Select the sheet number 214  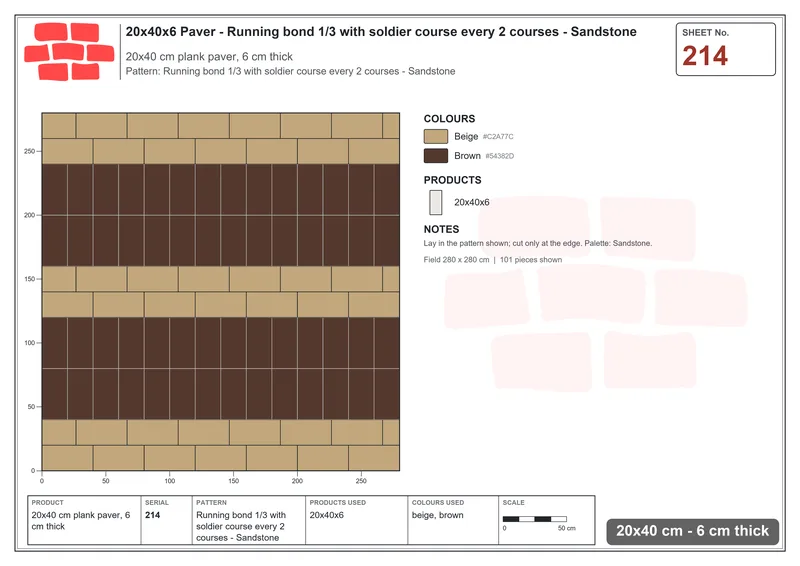coord(705,56)
